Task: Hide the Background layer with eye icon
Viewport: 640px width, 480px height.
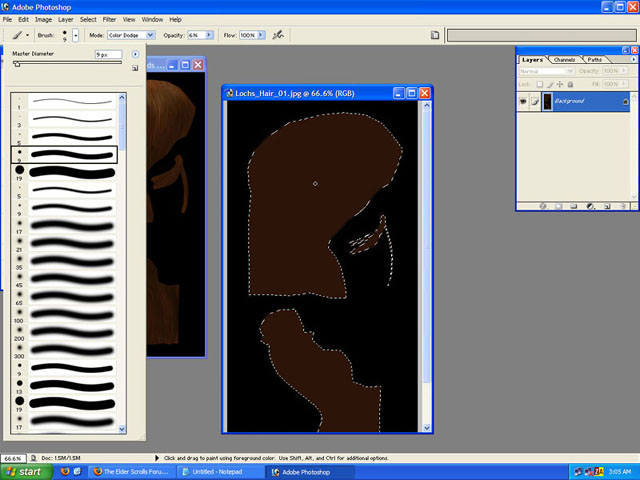Action: (x=523, y=101)
